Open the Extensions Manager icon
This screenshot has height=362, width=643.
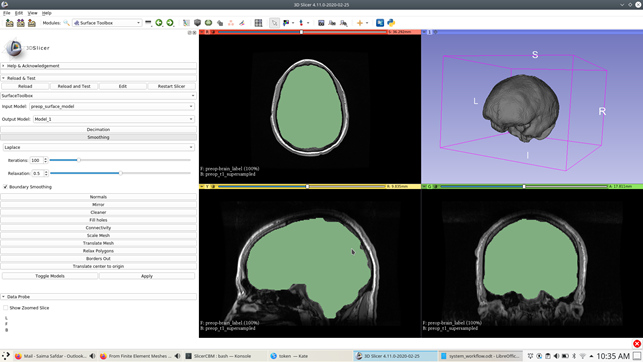coord(380,23)
